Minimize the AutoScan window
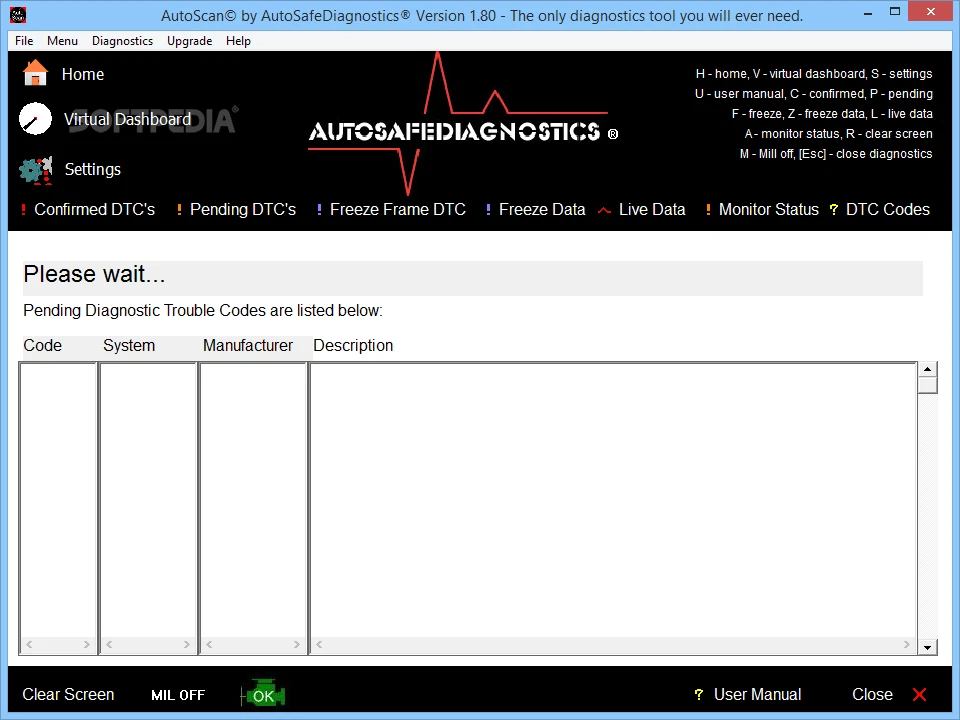 click(868, 12)
